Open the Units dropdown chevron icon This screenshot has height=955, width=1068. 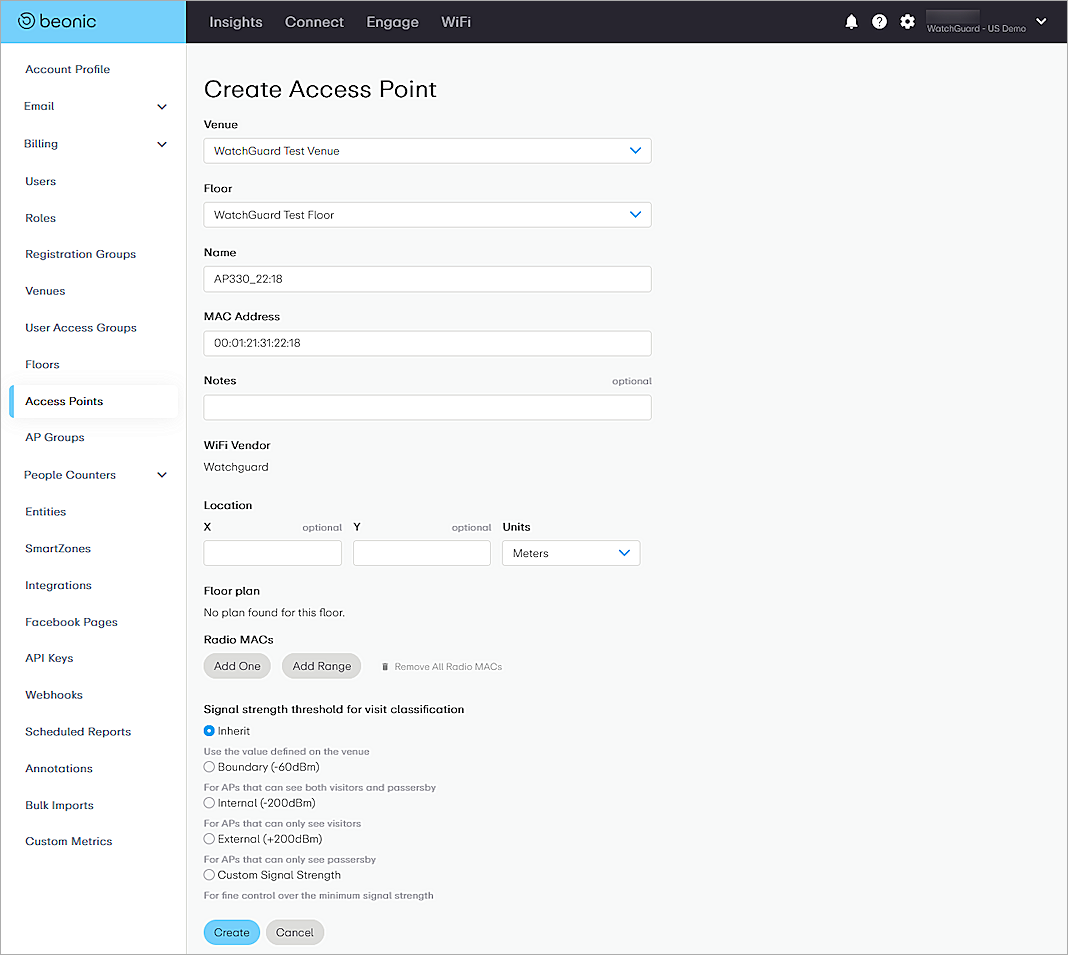[x=624, y=552]
